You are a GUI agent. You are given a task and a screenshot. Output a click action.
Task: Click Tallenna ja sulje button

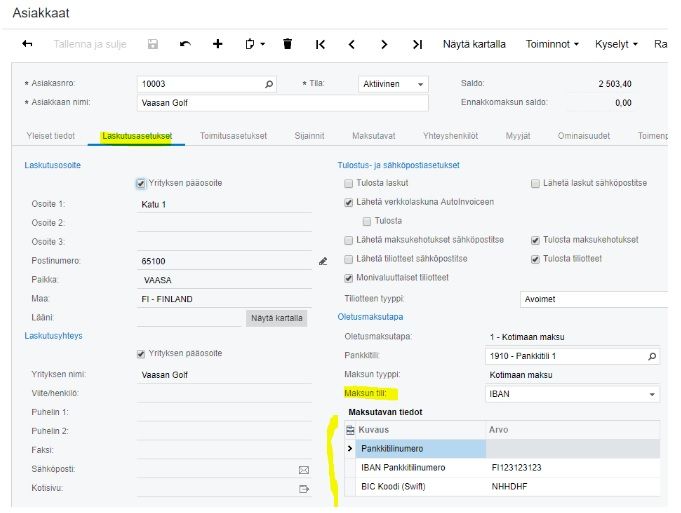90,44
